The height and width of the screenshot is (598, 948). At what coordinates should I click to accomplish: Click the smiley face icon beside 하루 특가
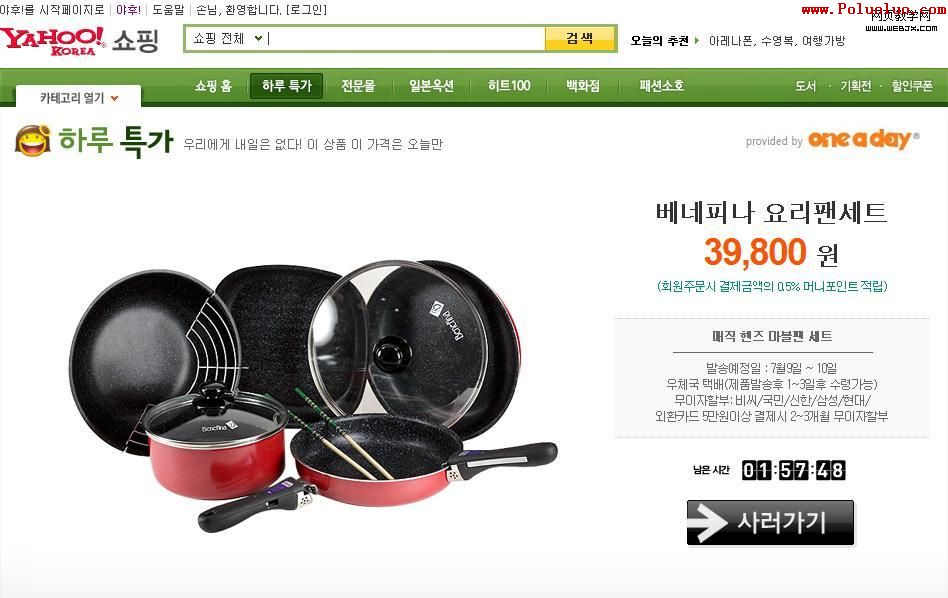pos(32,140)
